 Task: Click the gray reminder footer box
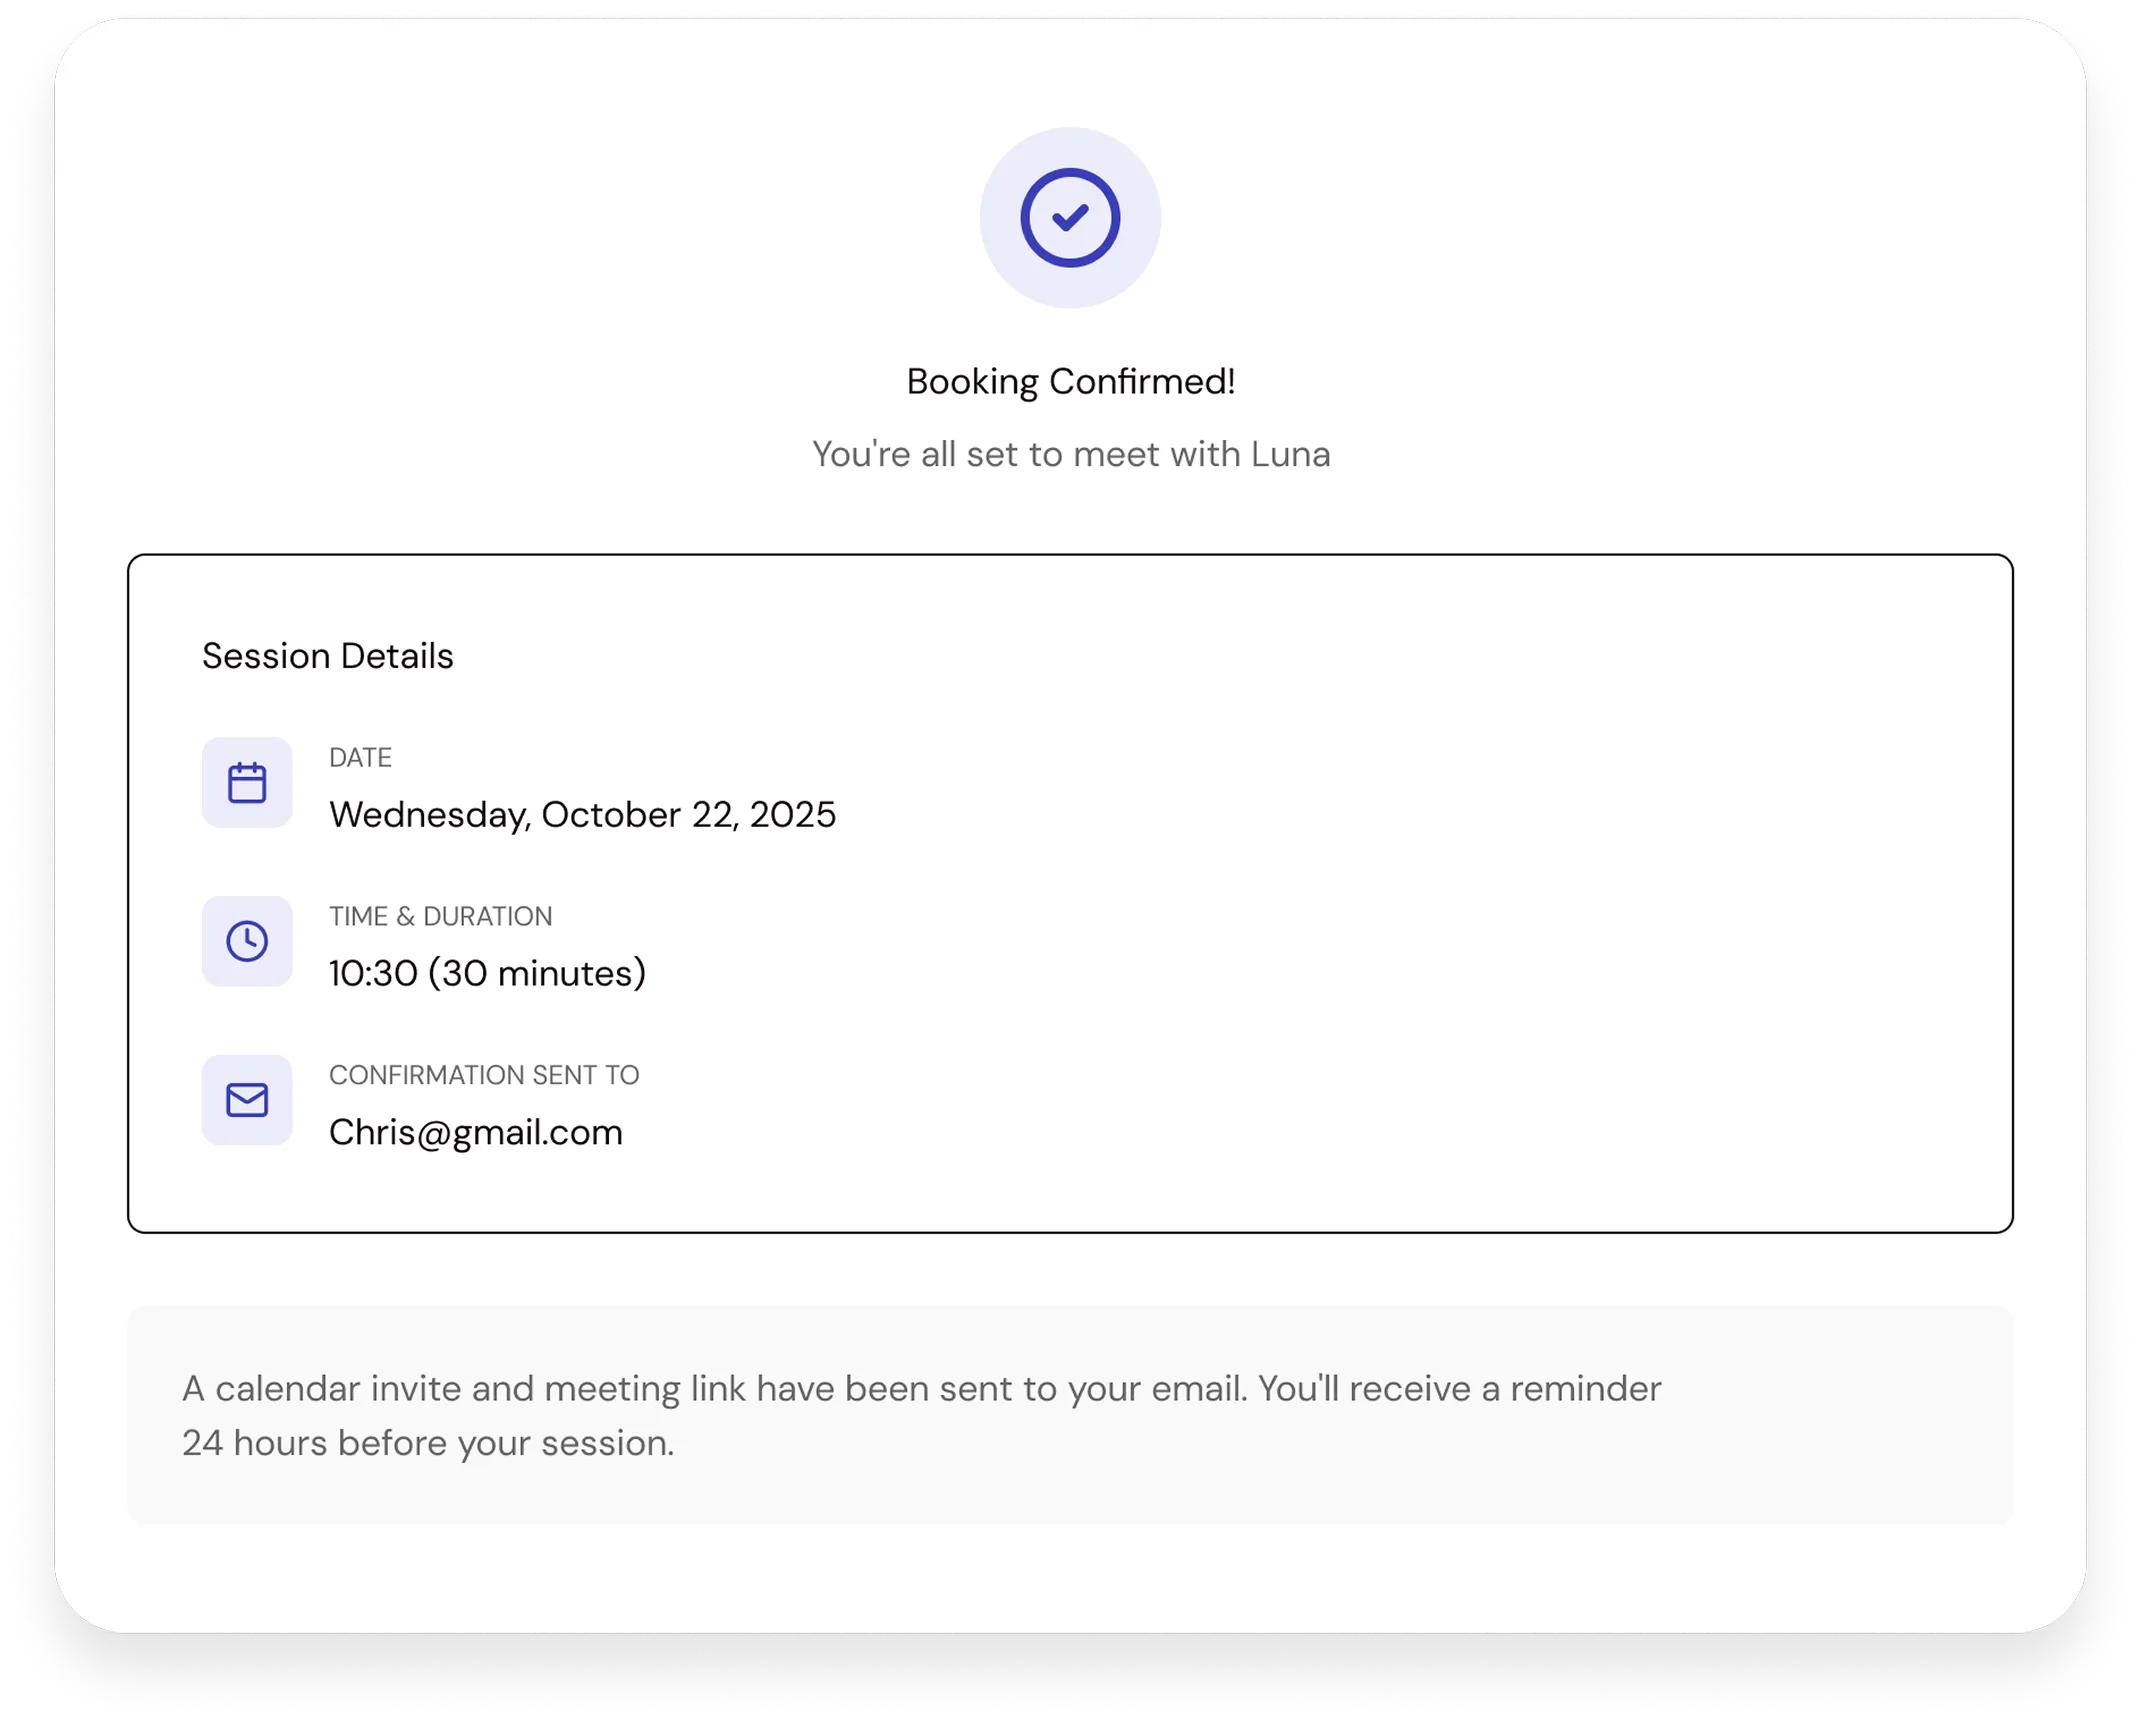1070,1414
